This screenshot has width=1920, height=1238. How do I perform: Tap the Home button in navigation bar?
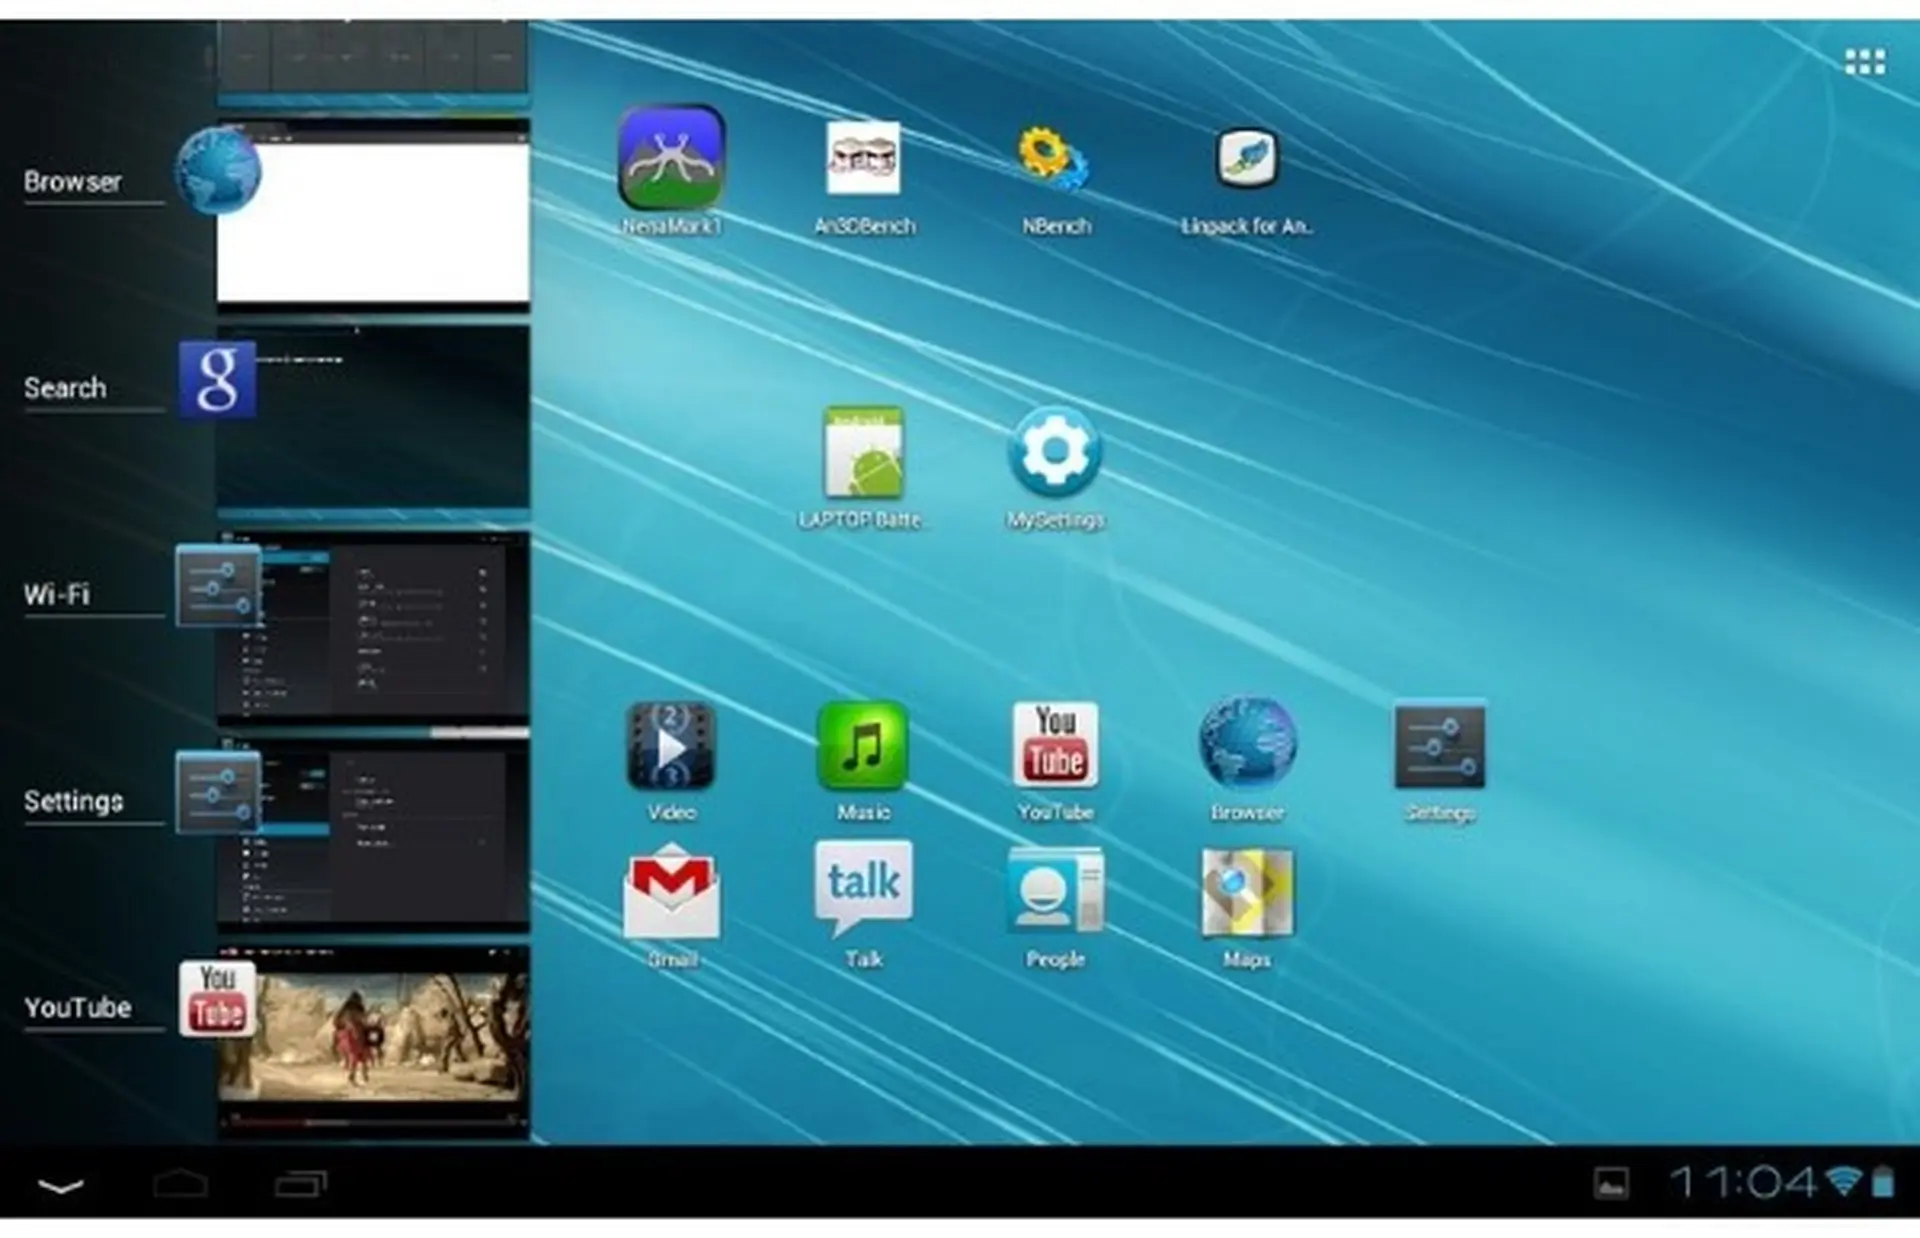(x=181, y=1184)
